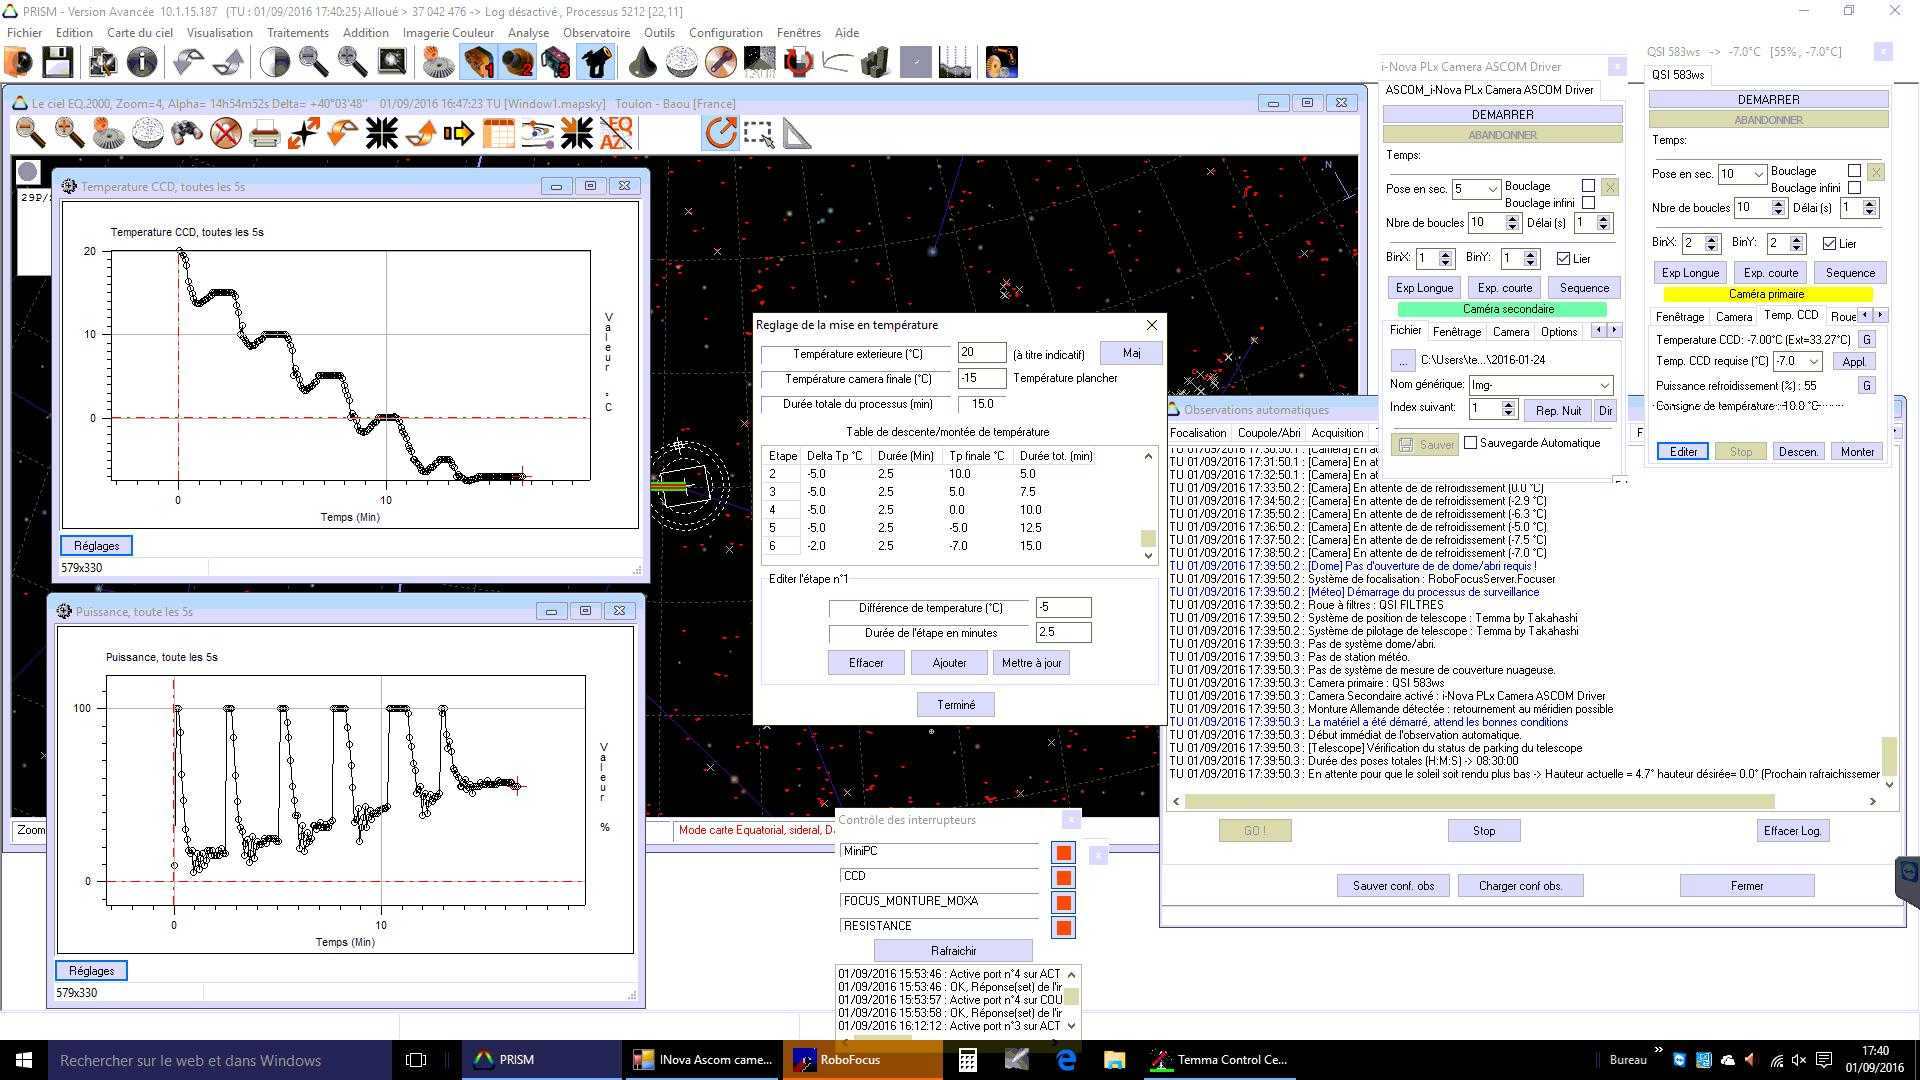This screenshot has width=1920, height=1080.
Task: Click the orange MiniPC switch indicator
Action: coord(1063,852)
